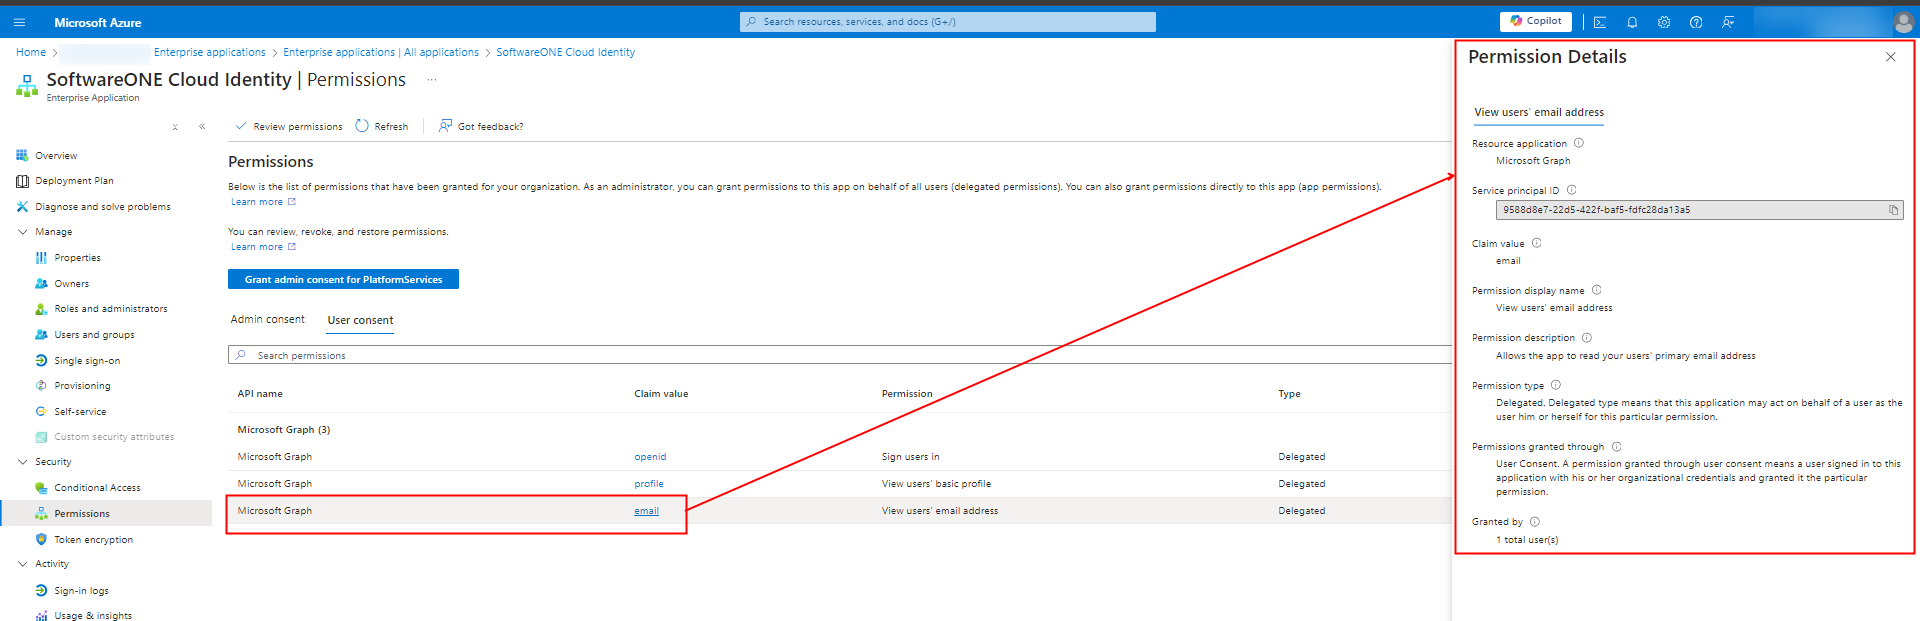Click the info icon beside Claim value
This screenshot has width=1920, height=621.
click(x=1537, y=243)
